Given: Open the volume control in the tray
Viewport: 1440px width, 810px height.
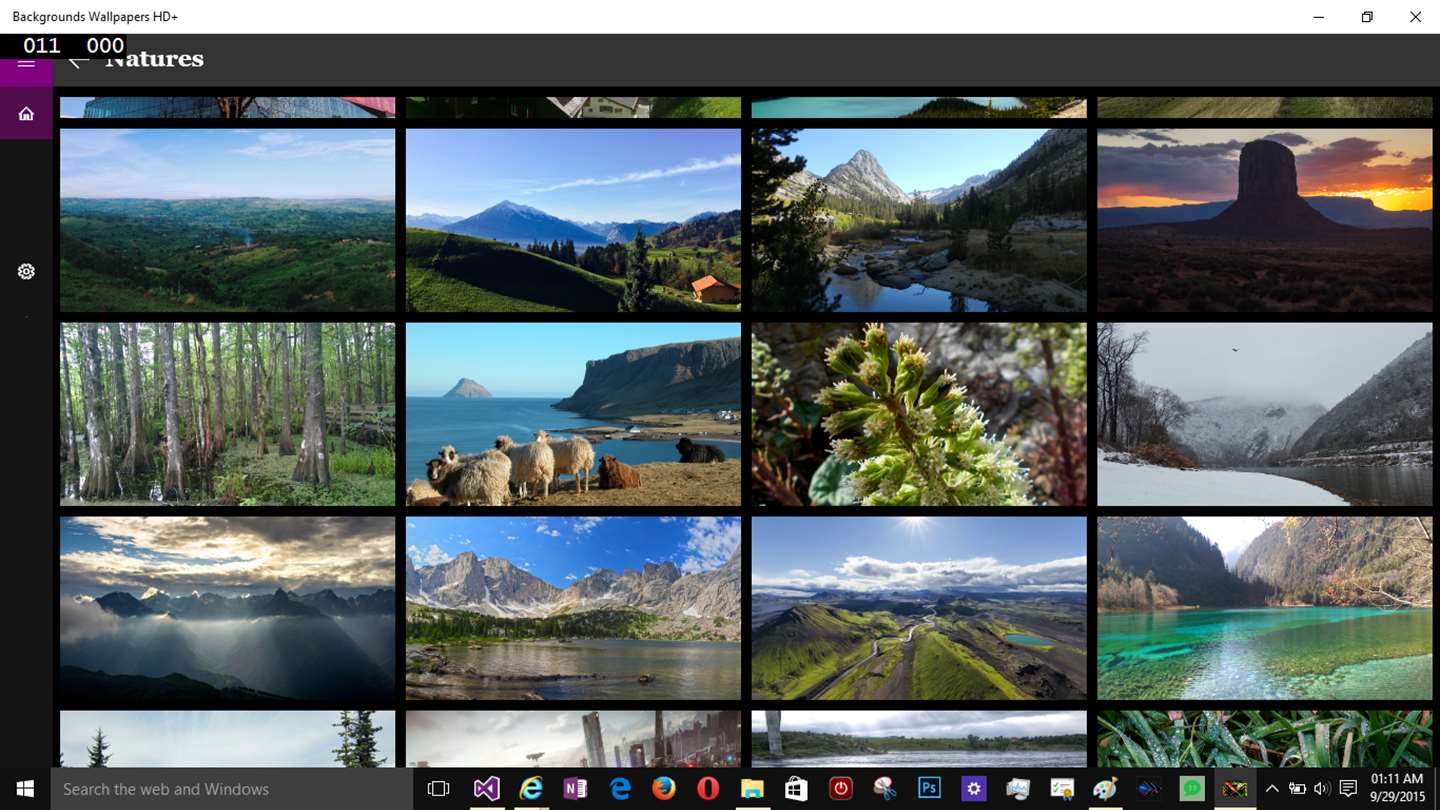Looking at the screenshot, I should click(1321, 789).
